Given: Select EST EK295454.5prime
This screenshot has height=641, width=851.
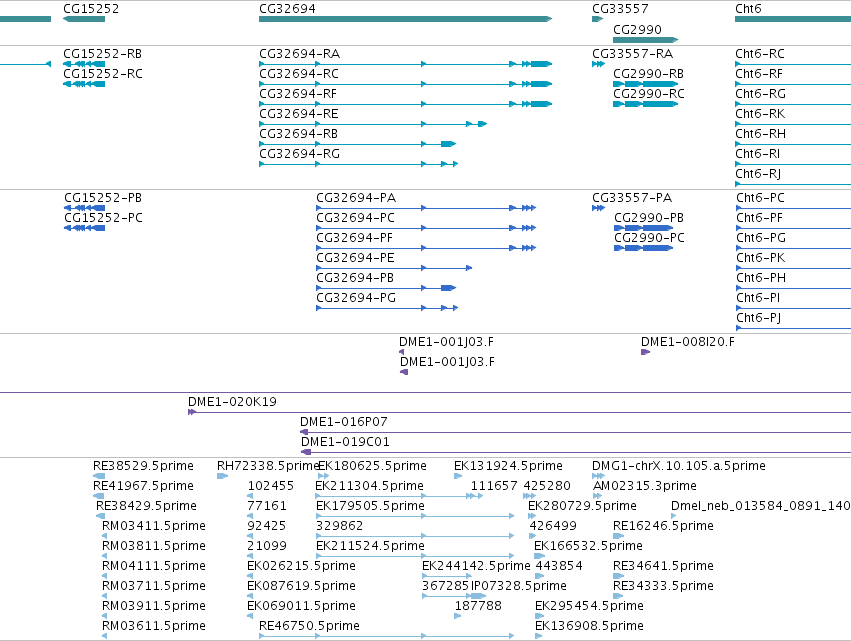Looking at the screenshot, I should 589,606.
